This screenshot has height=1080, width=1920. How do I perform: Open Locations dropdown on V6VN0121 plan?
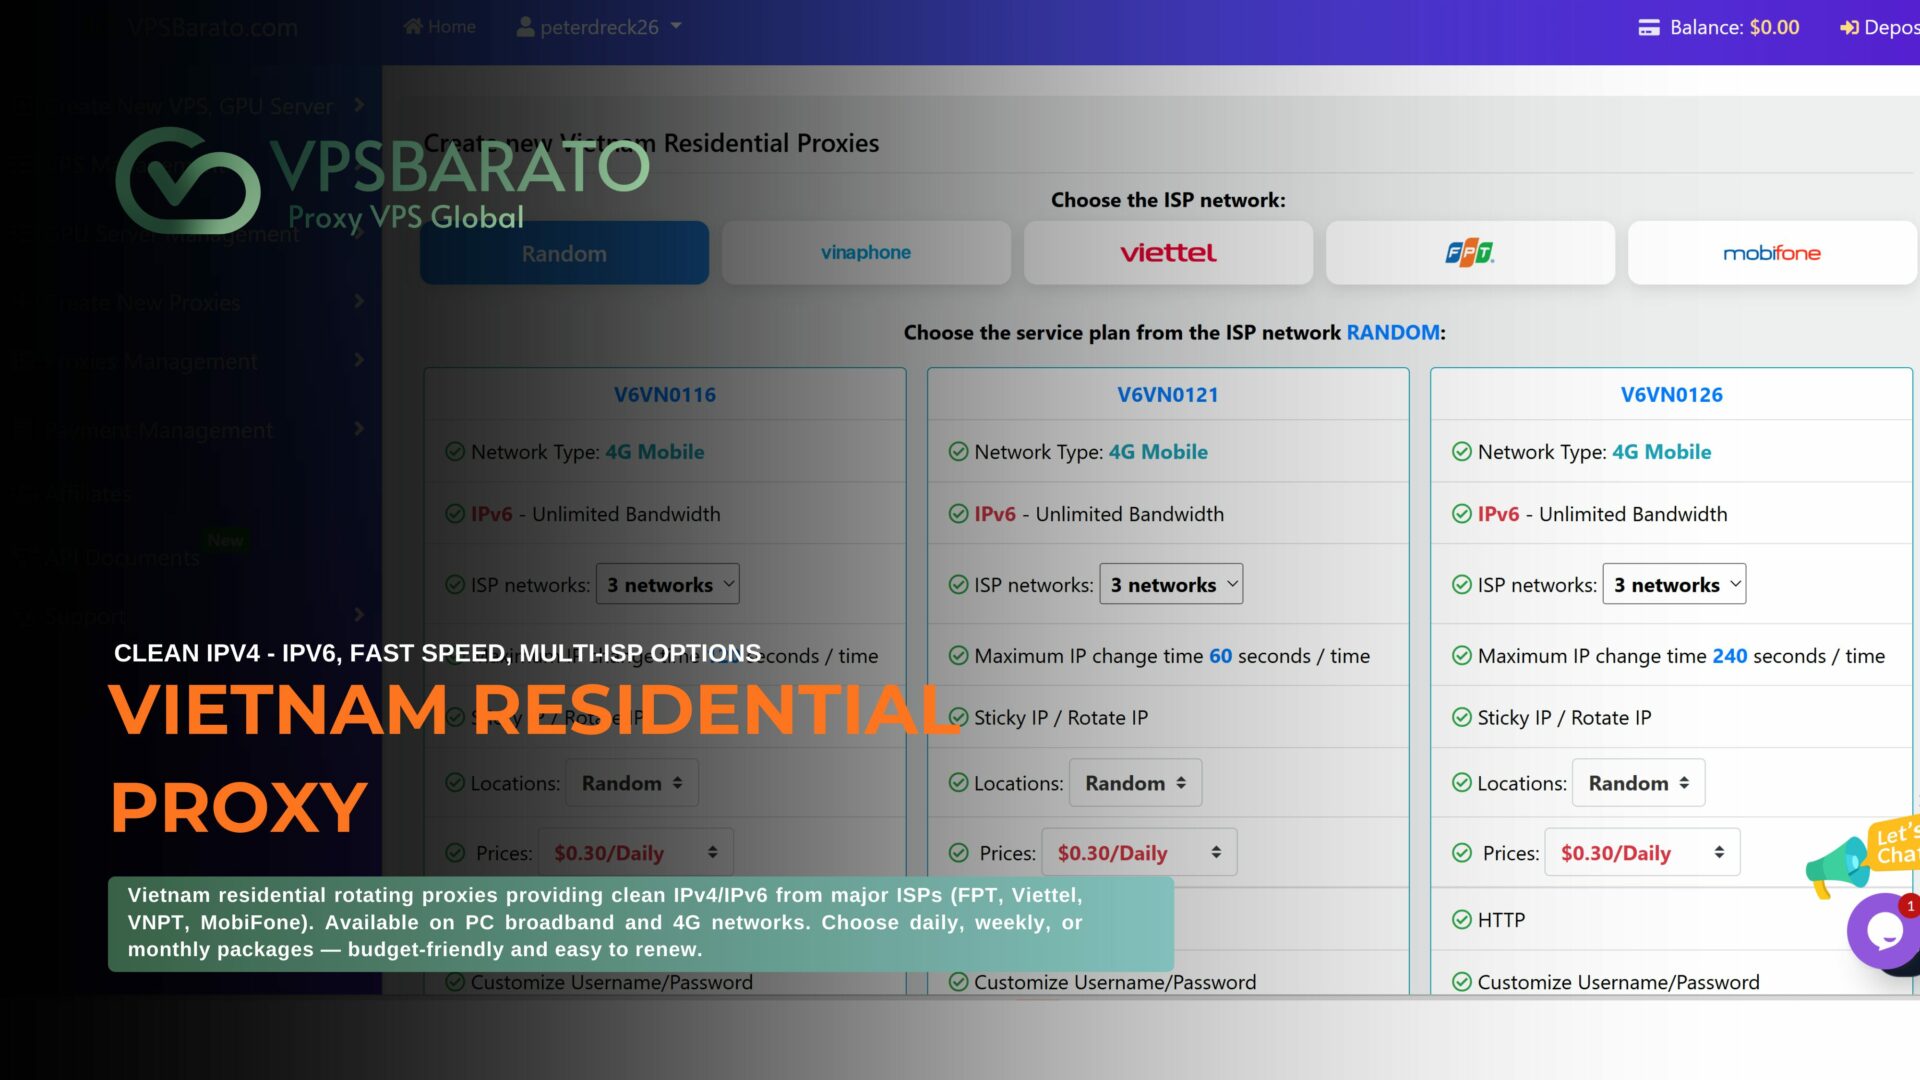pyautogui.click(x=1134, y=783)
